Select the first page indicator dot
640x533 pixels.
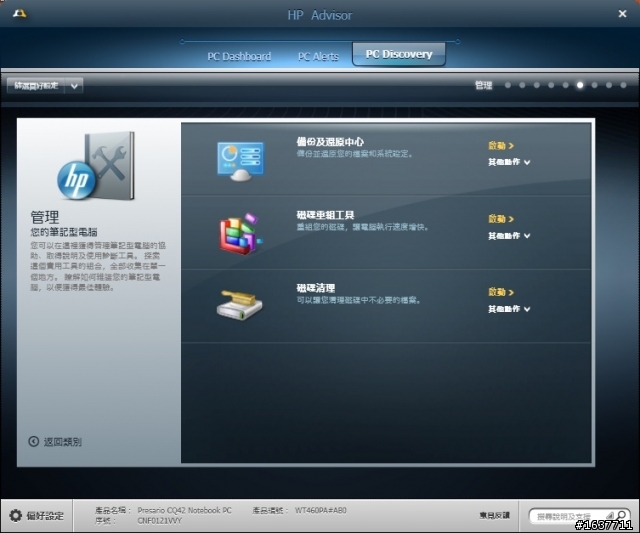[508, 85]
